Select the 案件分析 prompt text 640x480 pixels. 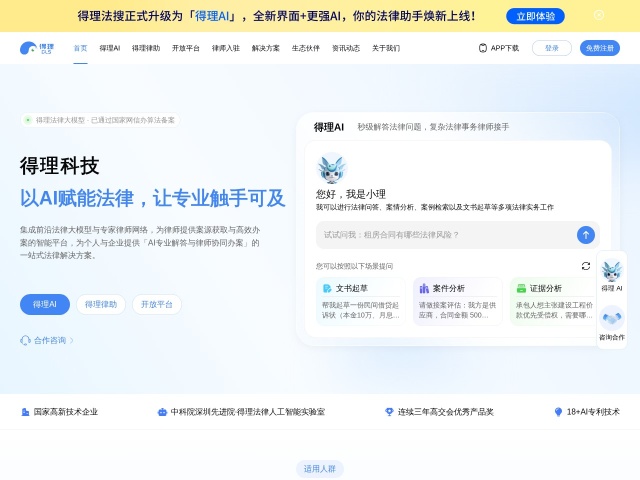(458, 310)
